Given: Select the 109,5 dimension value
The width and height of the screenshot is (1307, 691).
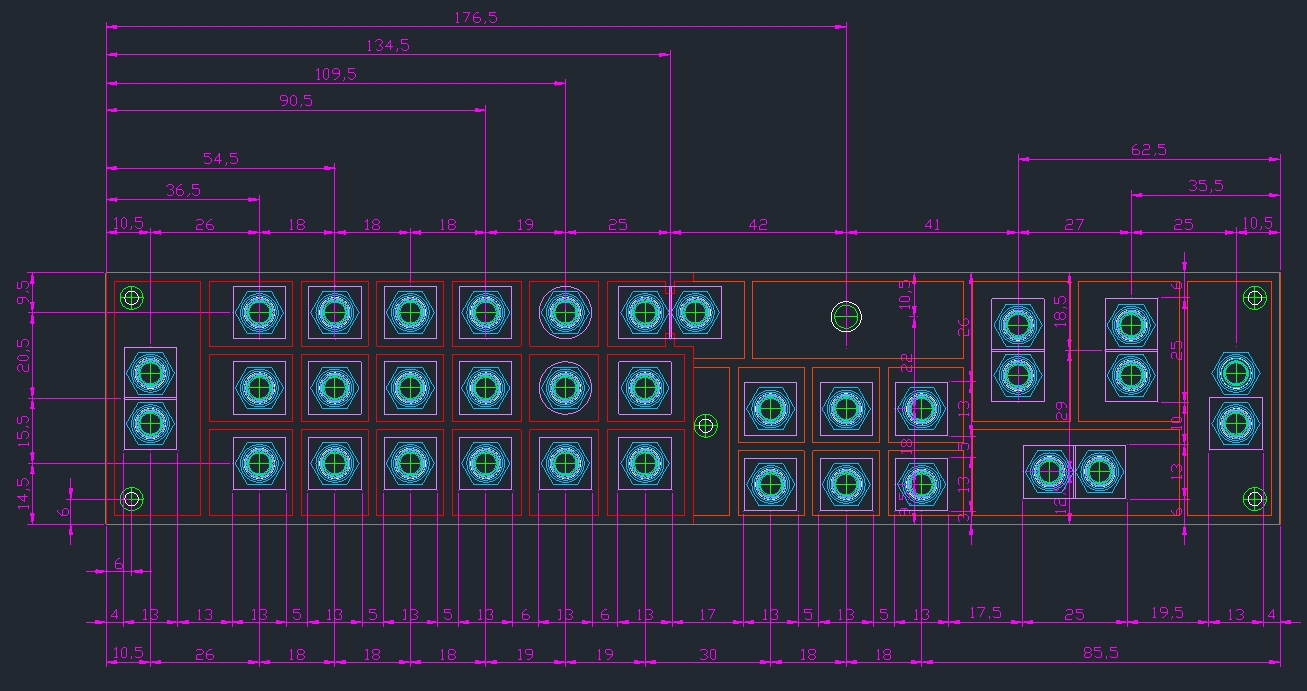Looking at the screenshot, I should (335, 74).
